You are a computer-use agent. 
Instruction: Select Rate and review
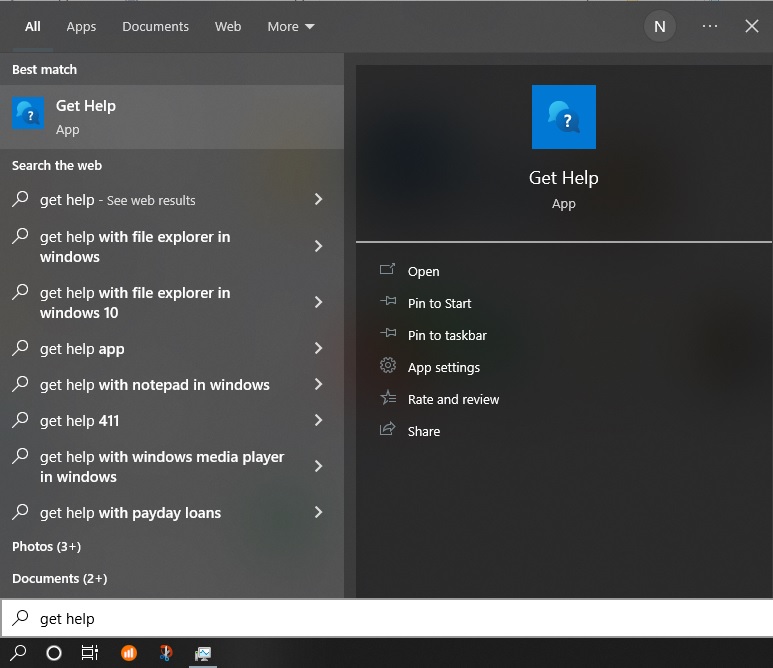click(454, 399)
